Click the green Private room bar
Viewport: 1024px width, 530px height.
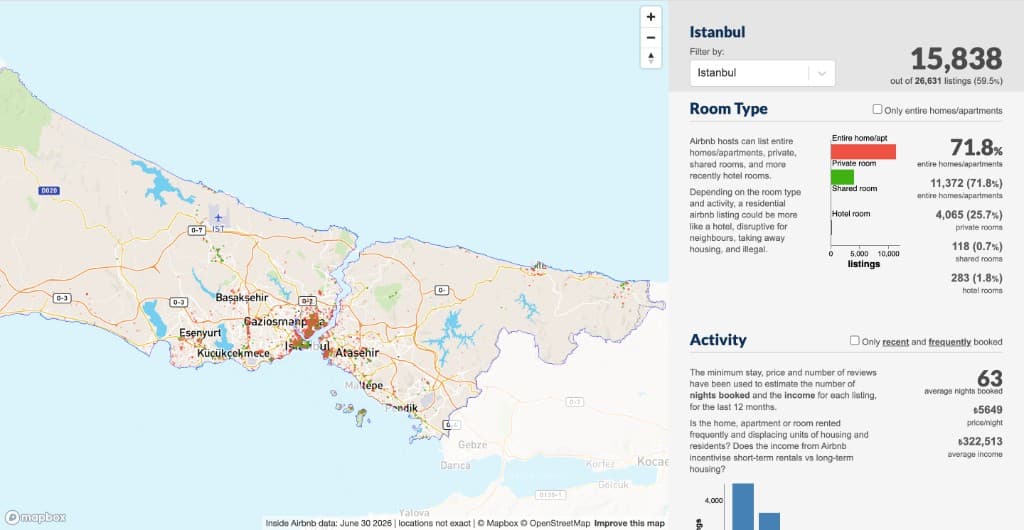point(842,177)
